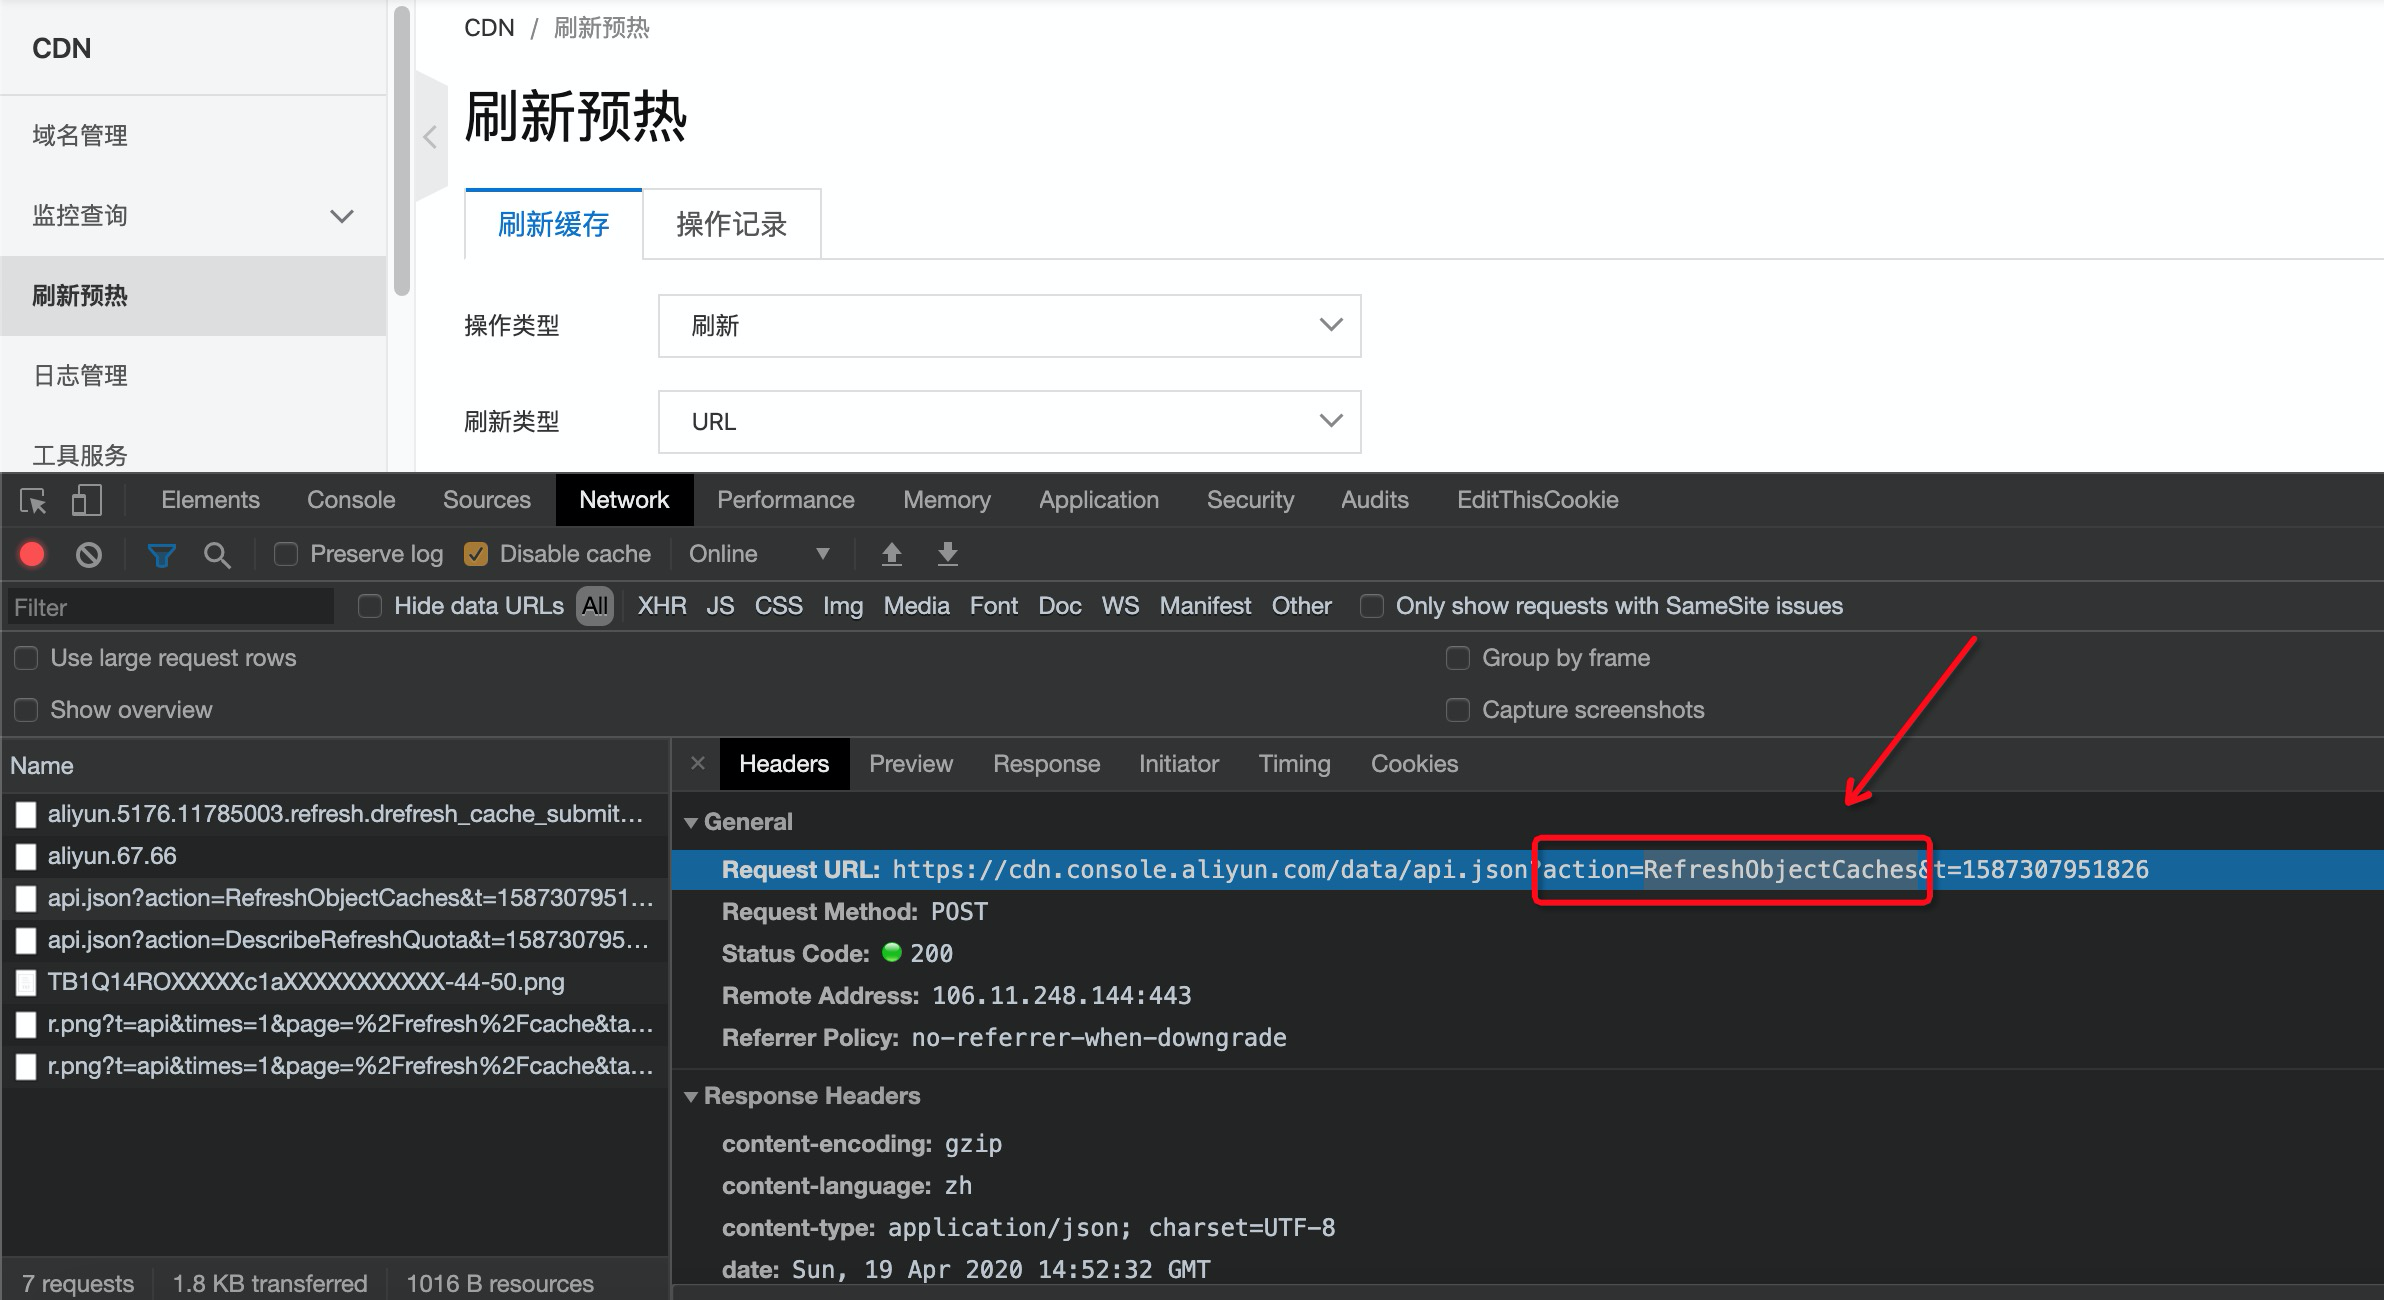Click the Name column header
Viewport: 2384px width, 1300px height.
click(335, 766)
